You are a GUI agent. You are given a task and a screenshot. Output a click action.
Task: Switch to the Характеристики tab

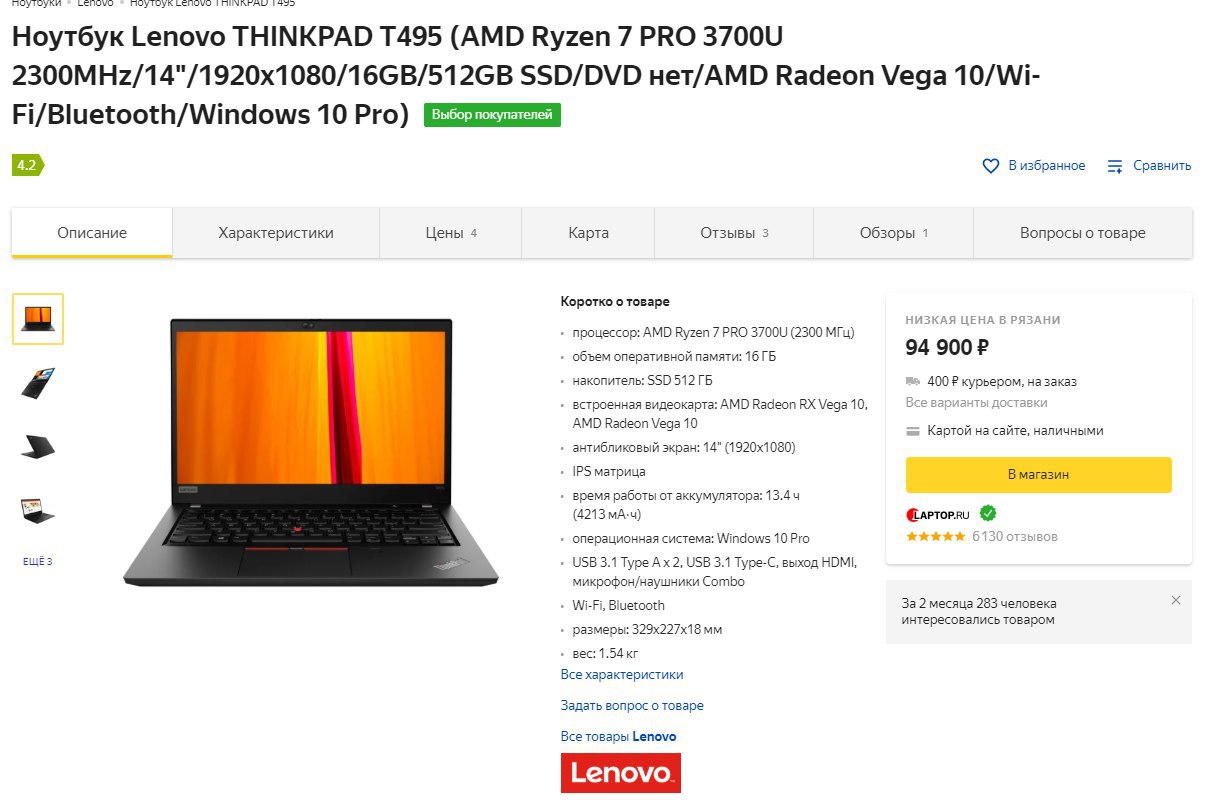tap(276, 233)
